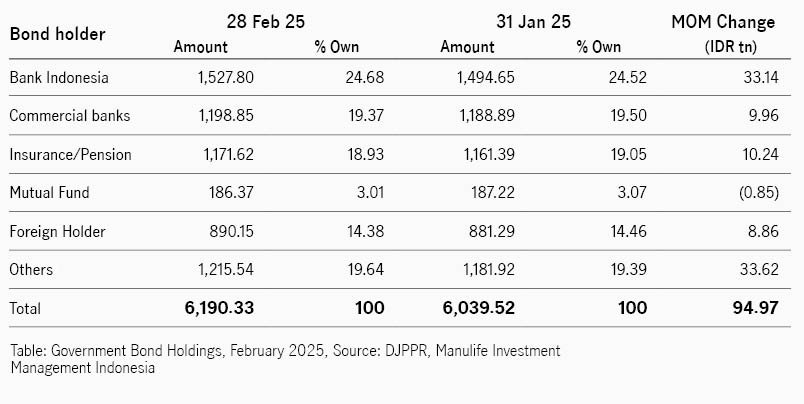
Task: Click the Total row label
Action: tap(25, 308)
